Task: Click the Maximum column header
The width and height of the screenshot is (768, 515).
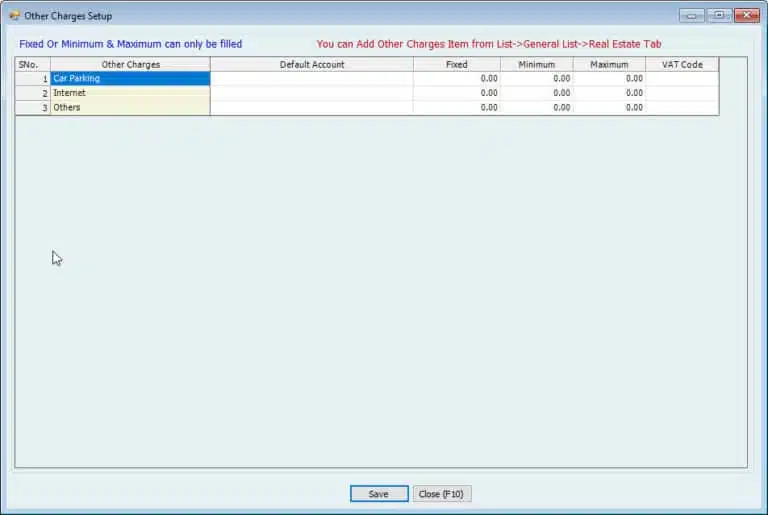Action: click(x=609, y=64)
